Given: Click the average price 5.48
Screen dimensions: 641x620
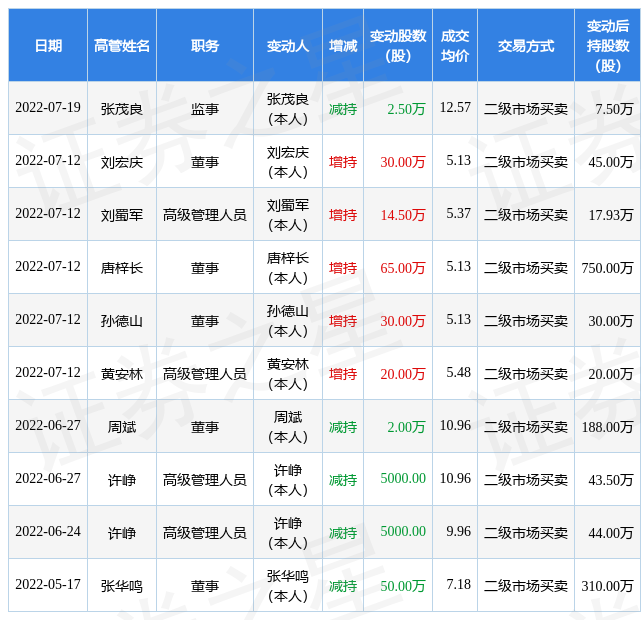Looking at the screenshot, I should click(458, 372).
